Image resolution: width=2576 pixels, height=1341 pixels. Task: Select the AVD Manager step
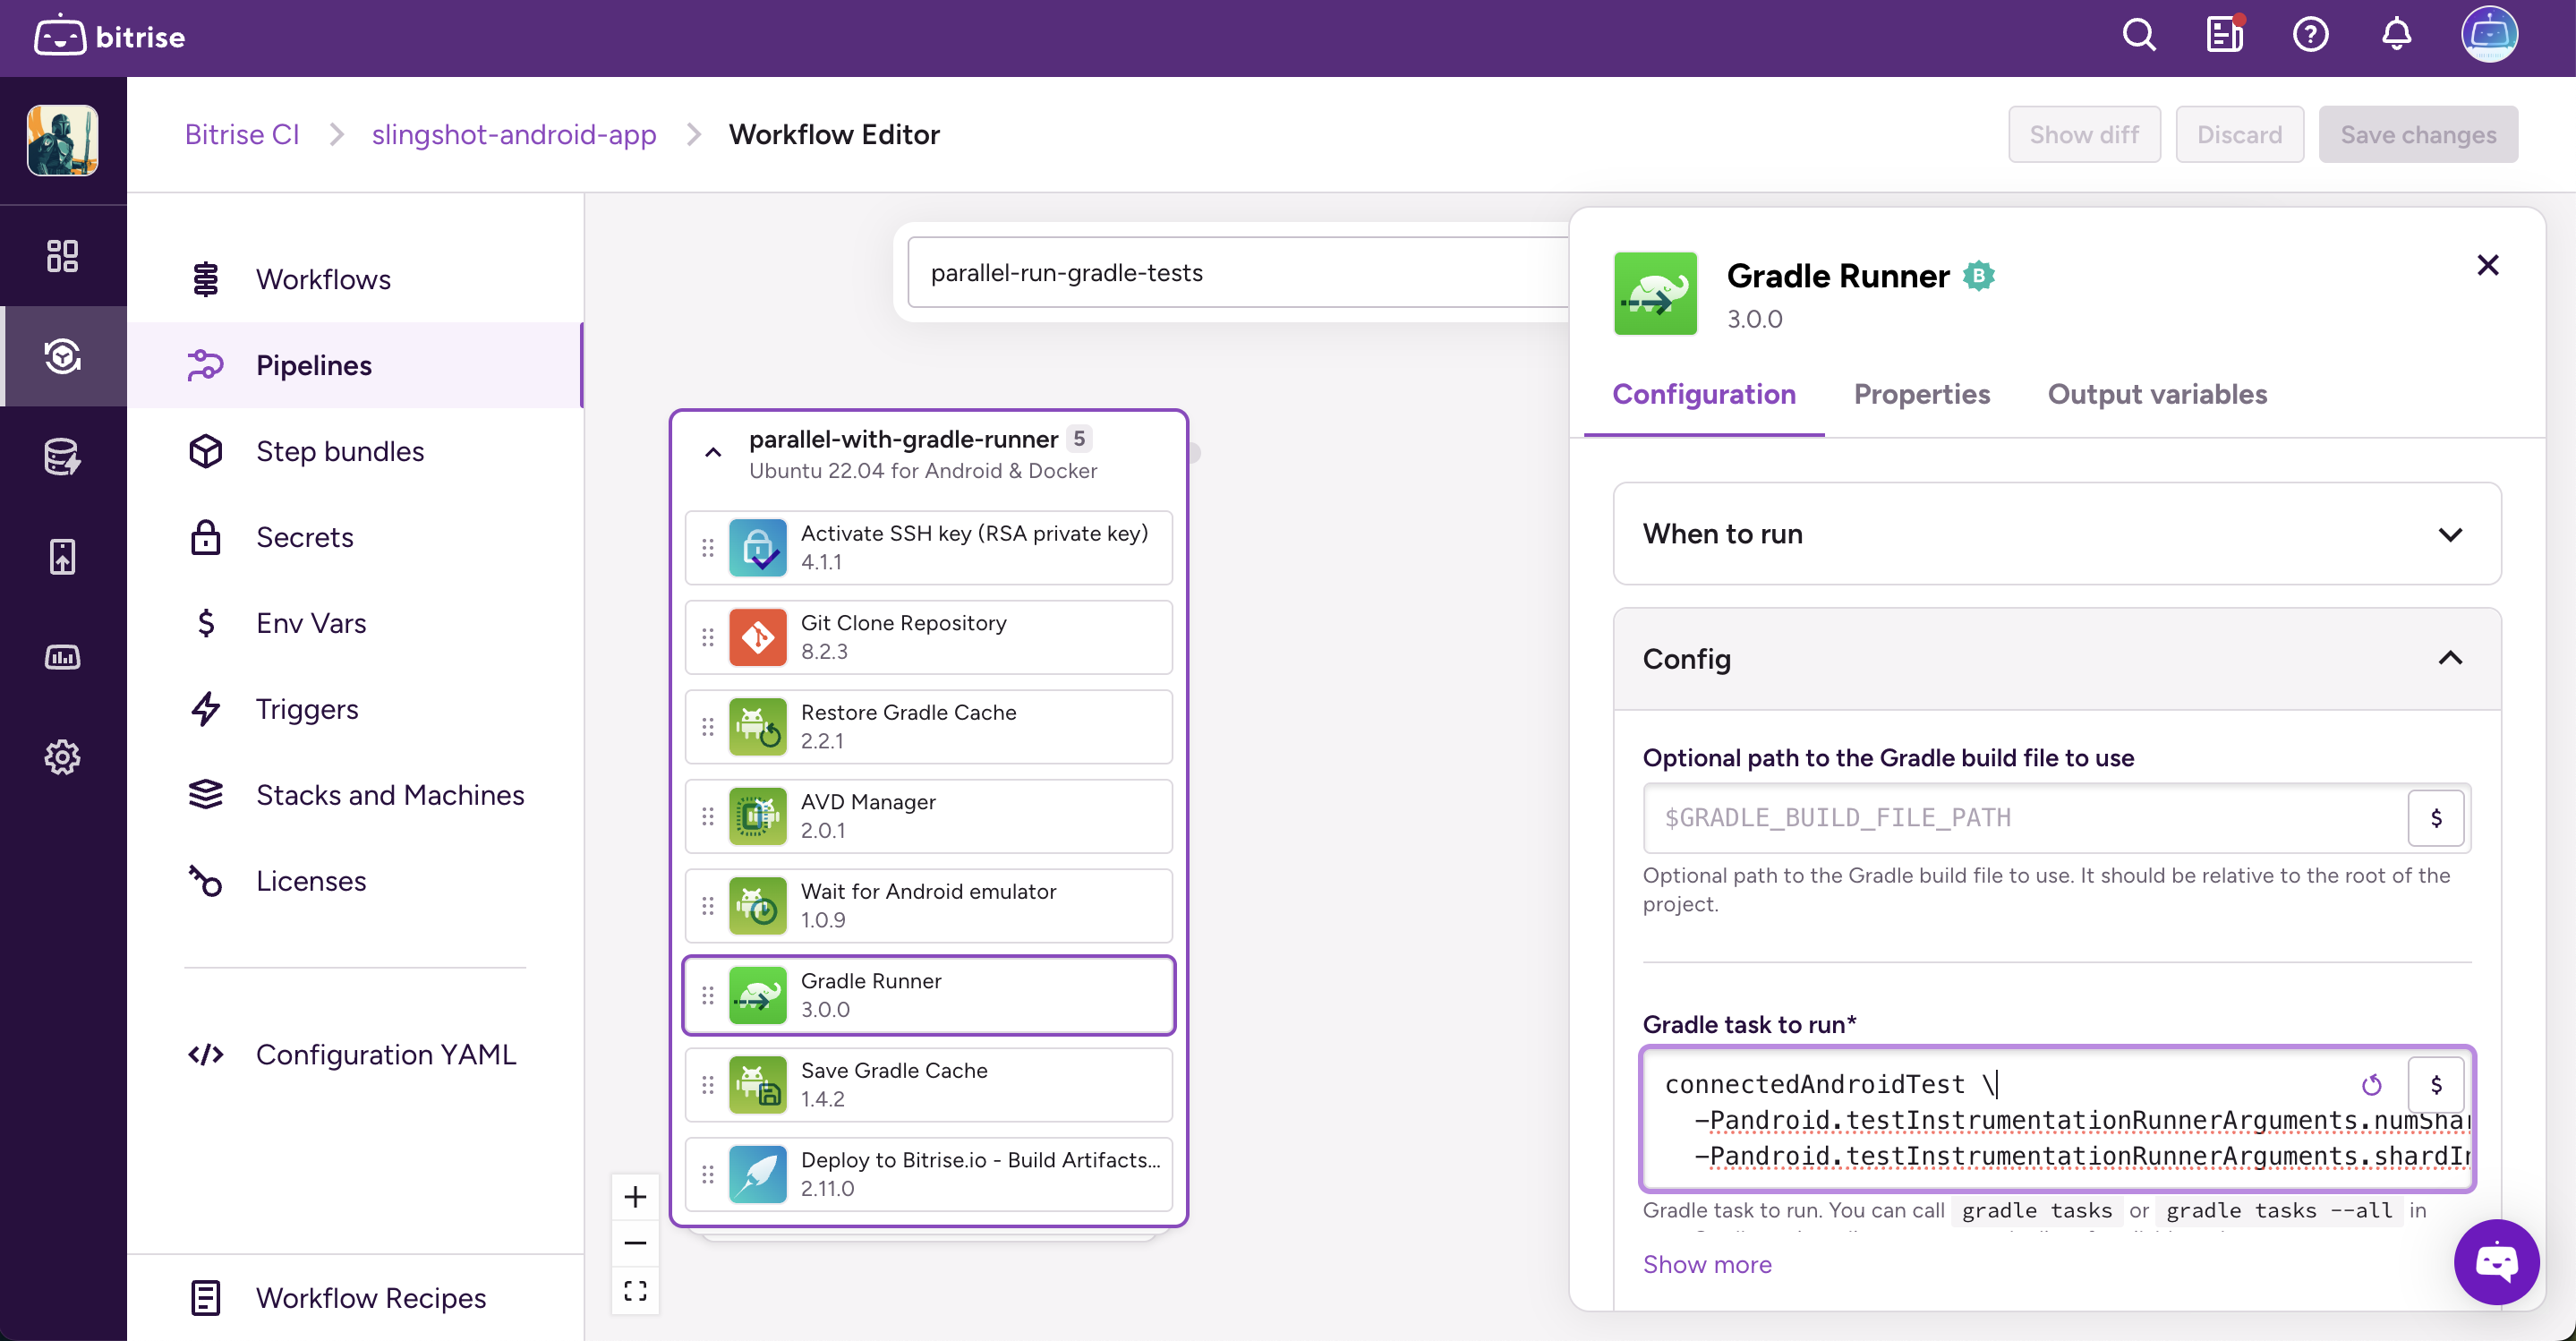coord(928,816)
